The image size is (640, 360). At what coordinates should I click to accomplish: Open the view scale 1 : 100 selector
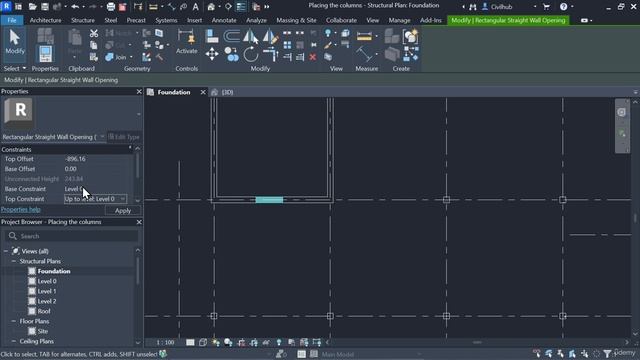(165, 342)
